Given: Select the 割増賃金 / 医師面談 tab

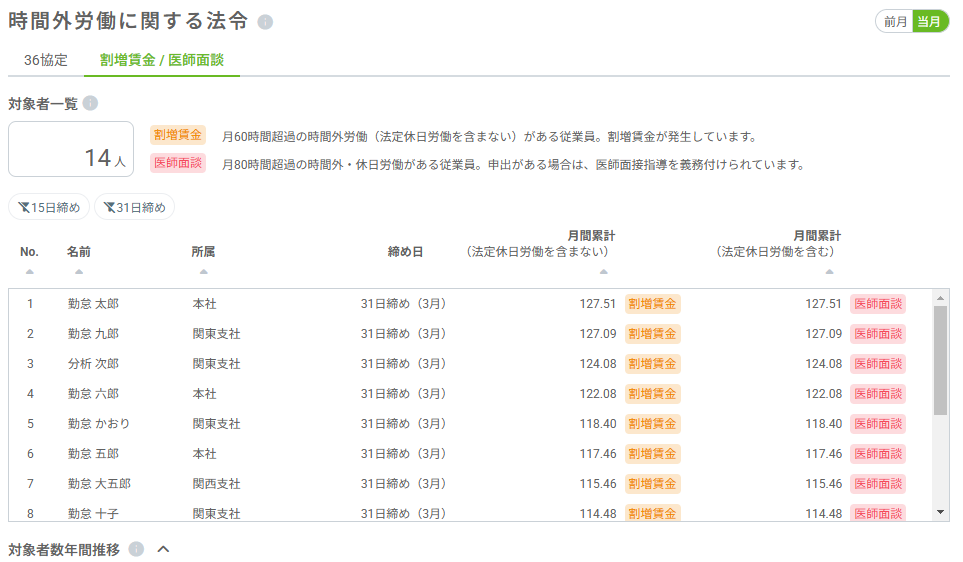Looking at the screenshot, I should pyautogui.click(x=161, y=60).
